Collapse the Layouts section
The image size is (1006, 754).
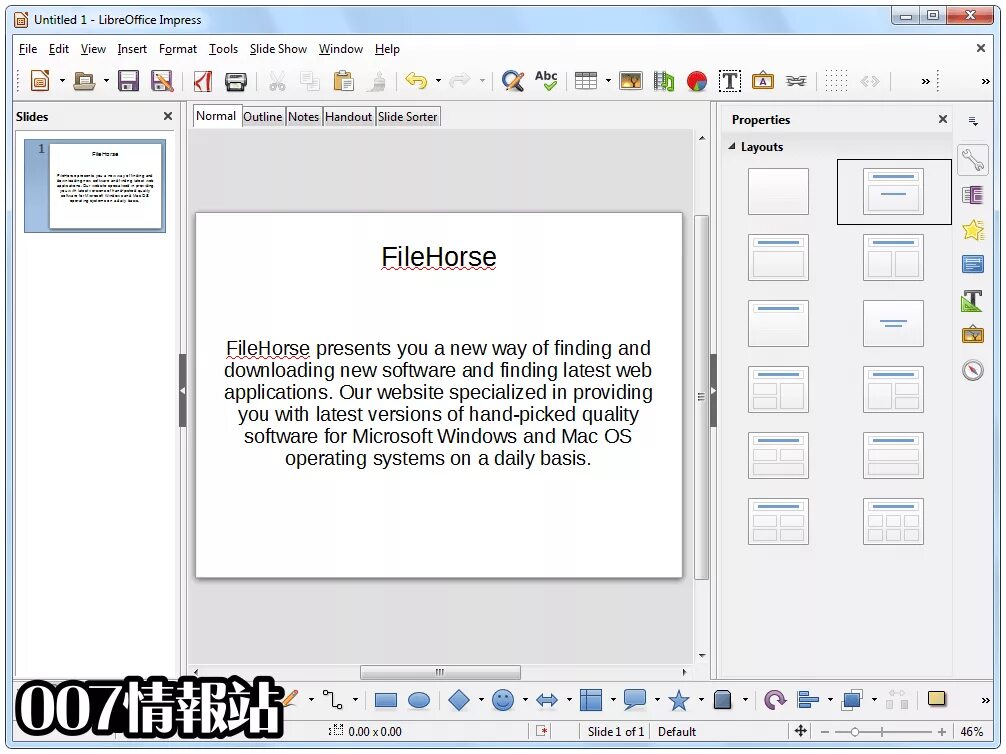tap(731, 146)
